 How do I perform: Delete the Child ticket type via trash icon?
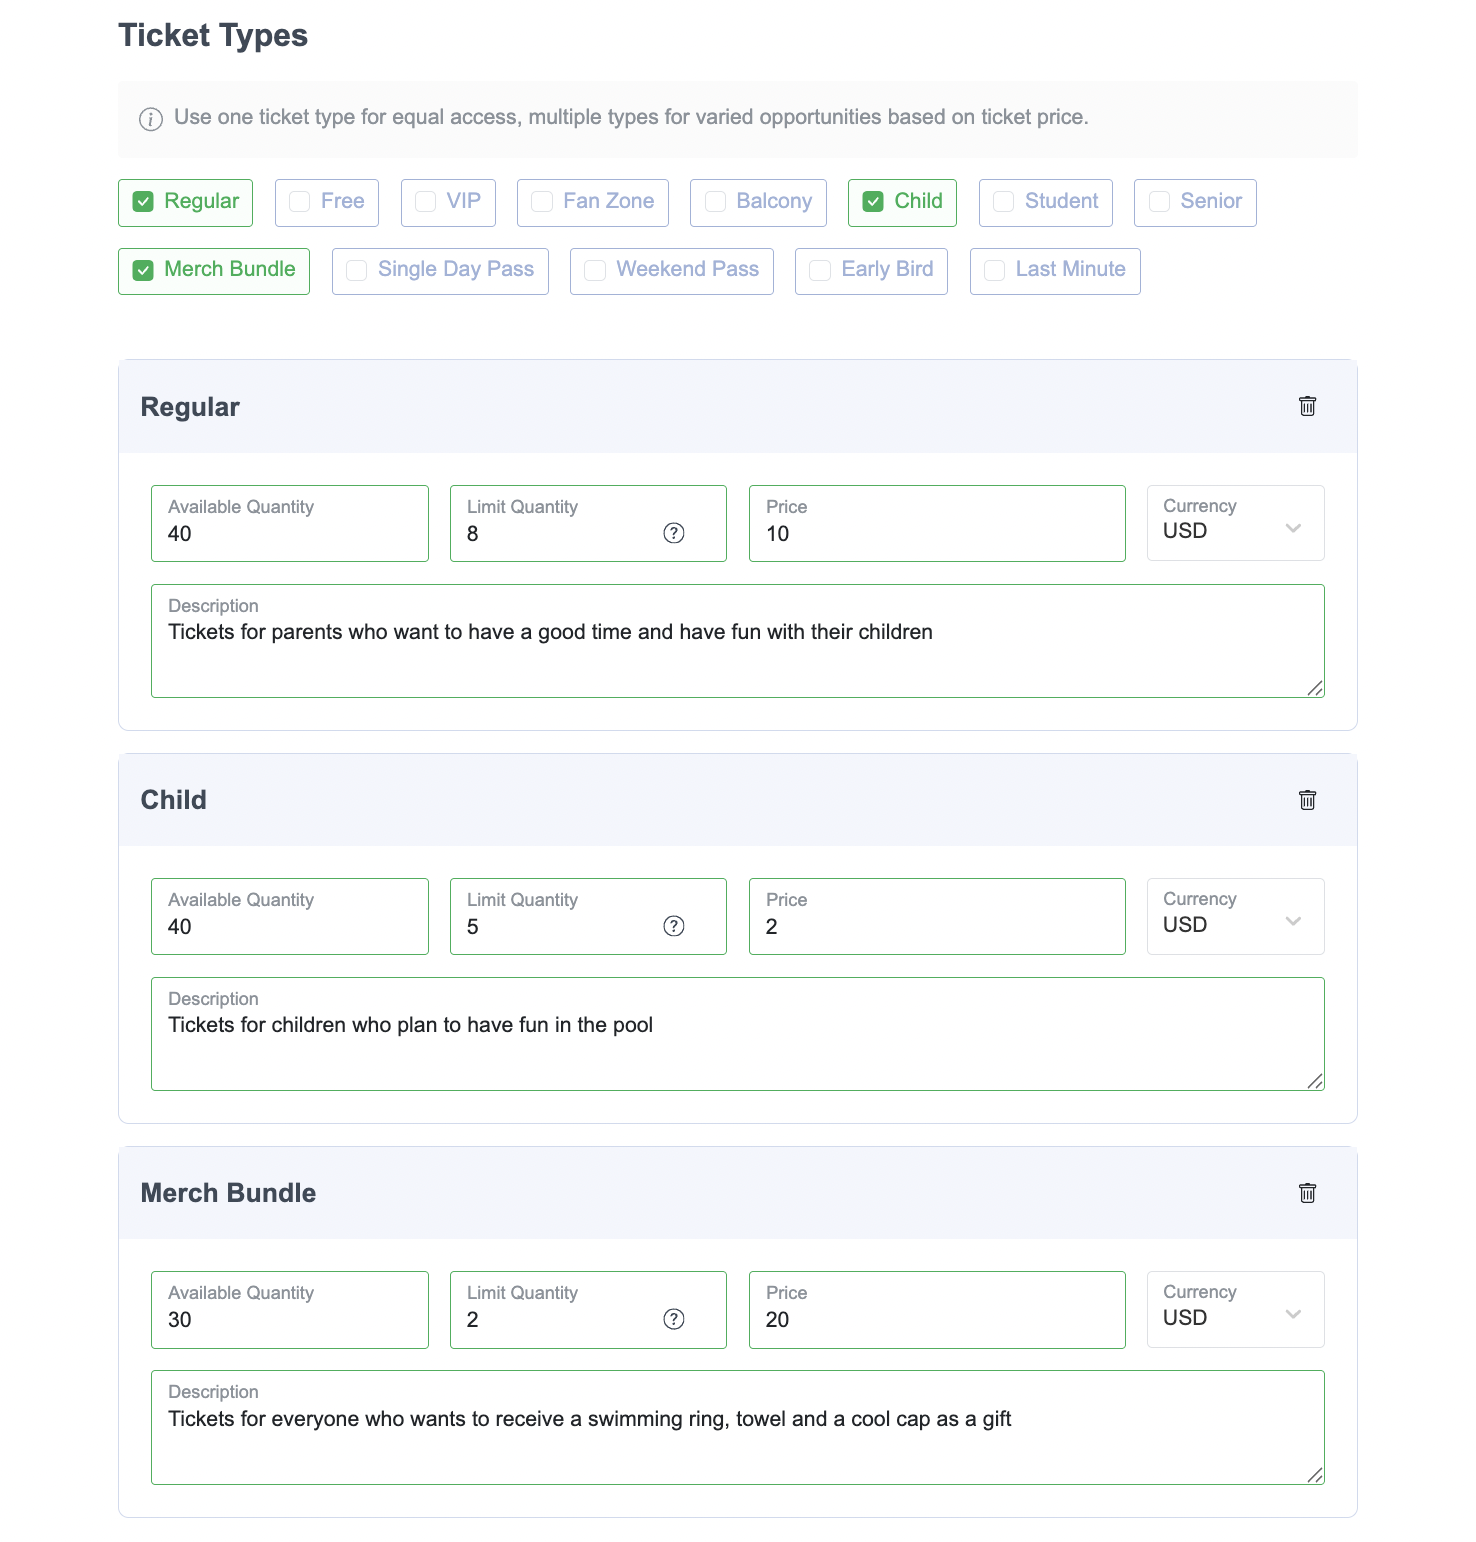(1307, 800)
